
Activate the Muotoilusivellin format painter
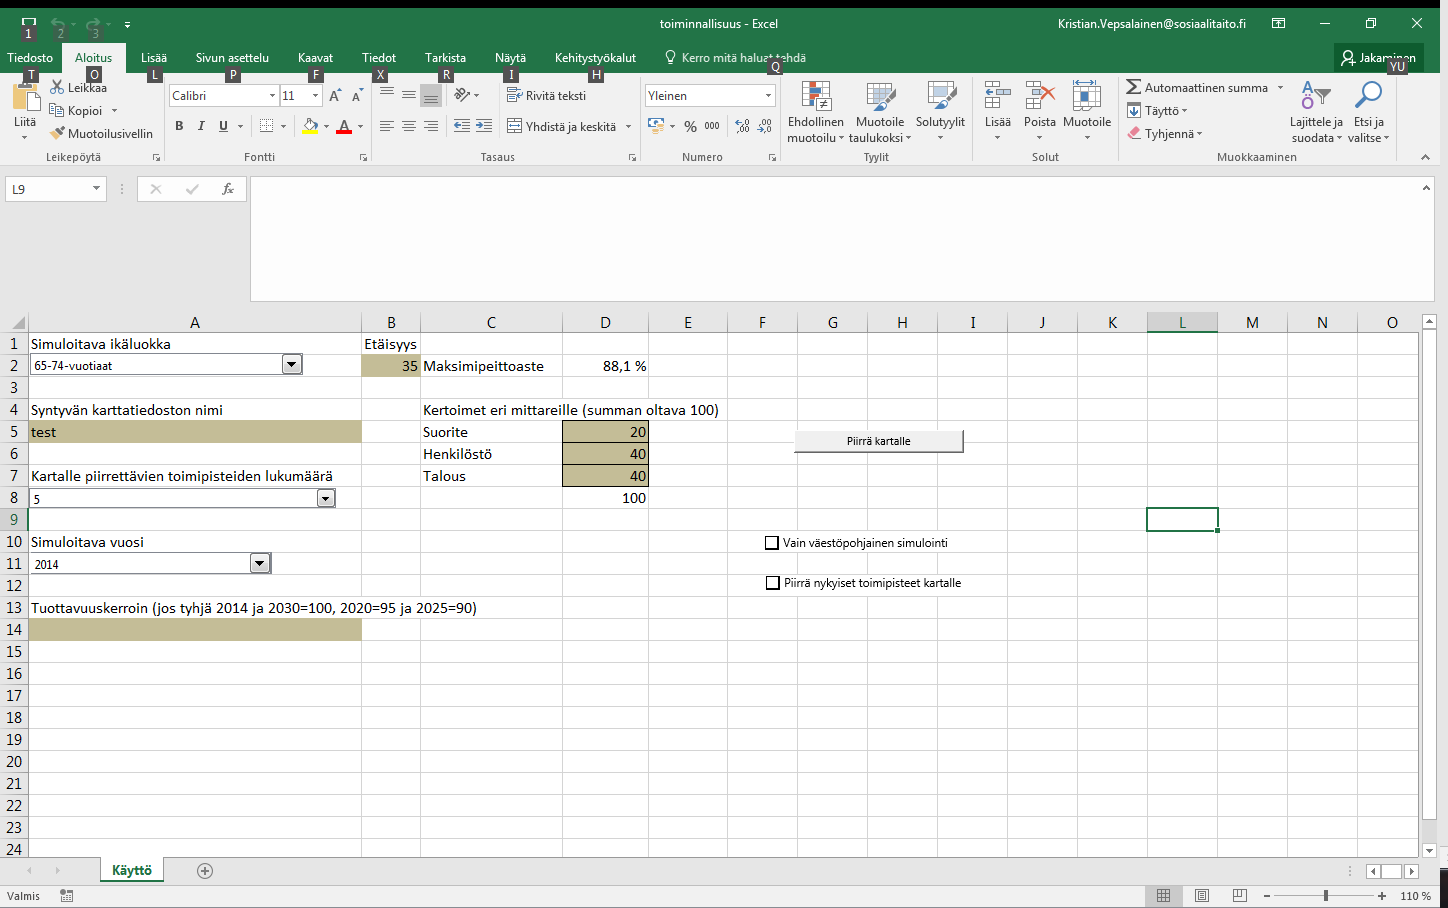(101, 133)
